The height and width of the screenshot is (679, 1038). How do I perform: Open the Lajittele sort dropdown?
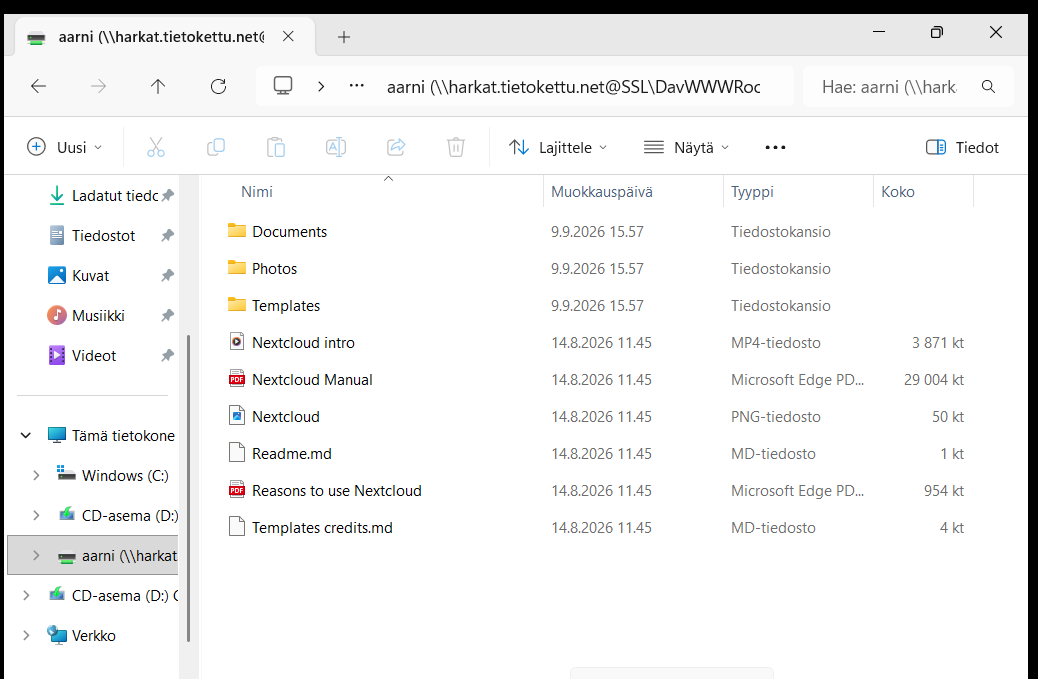pos(557,147)
